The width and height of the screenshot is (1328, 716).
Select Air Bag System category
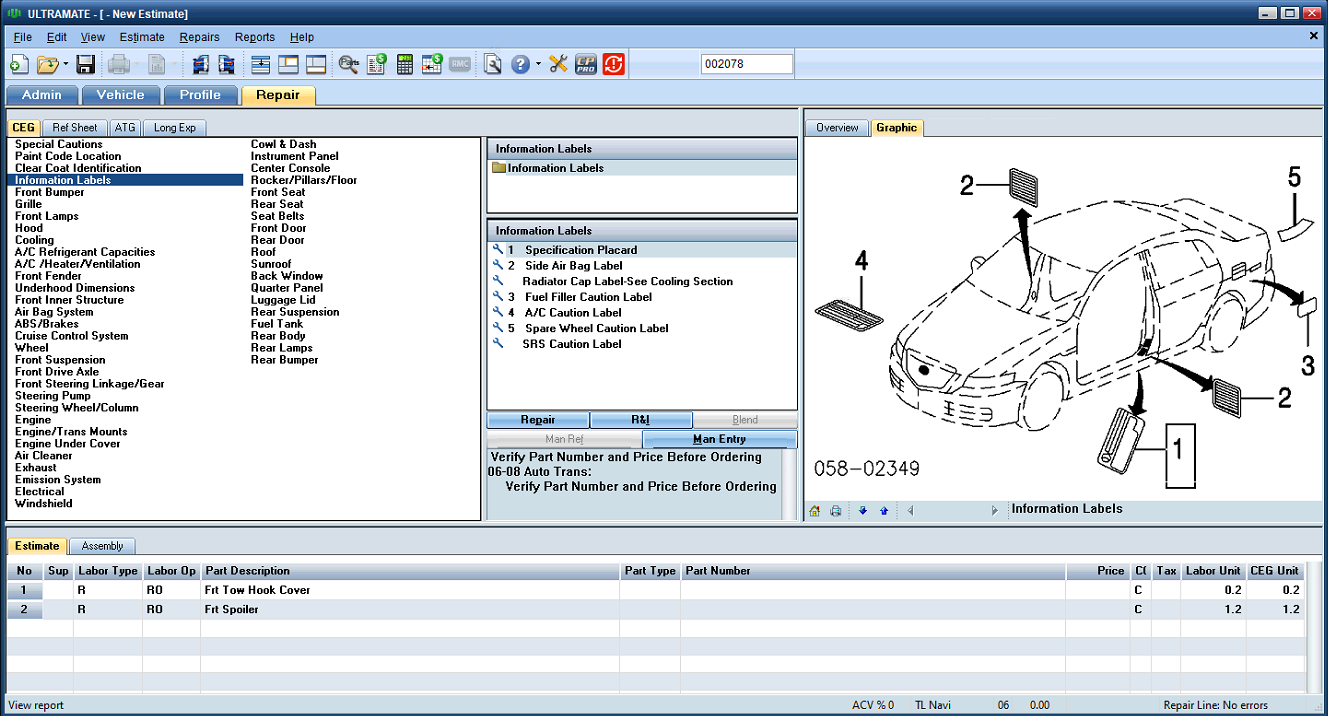pos(54,312)
